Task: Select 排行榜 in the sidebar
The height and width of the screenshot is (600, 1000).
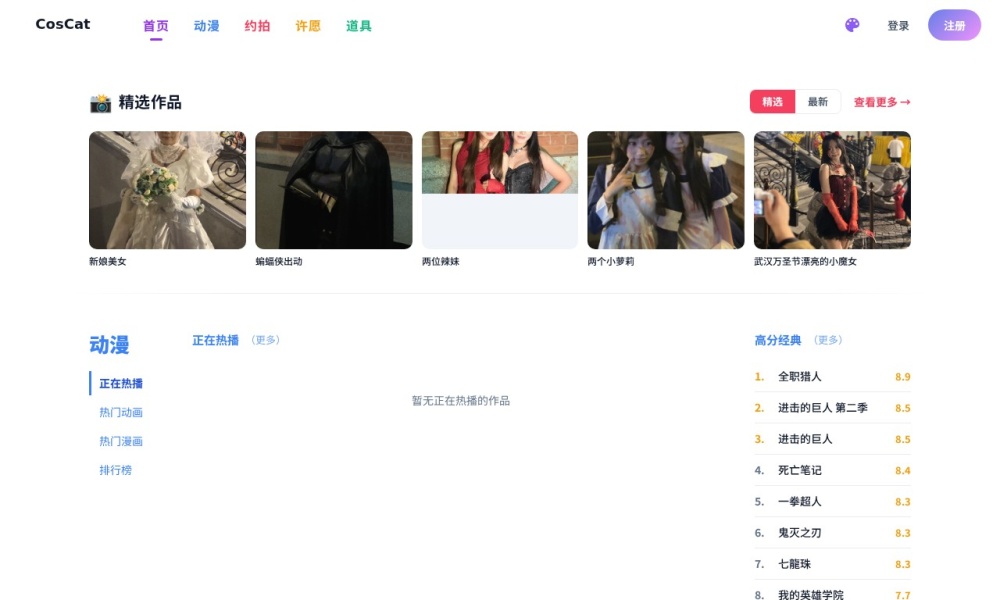Action: [115, 470]
